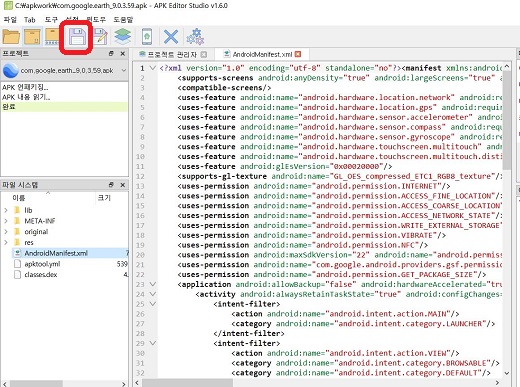This screenshot has width=520, height=387.
Task: Click the editor horizontal scroll right arrow
Action: (498, 383)
